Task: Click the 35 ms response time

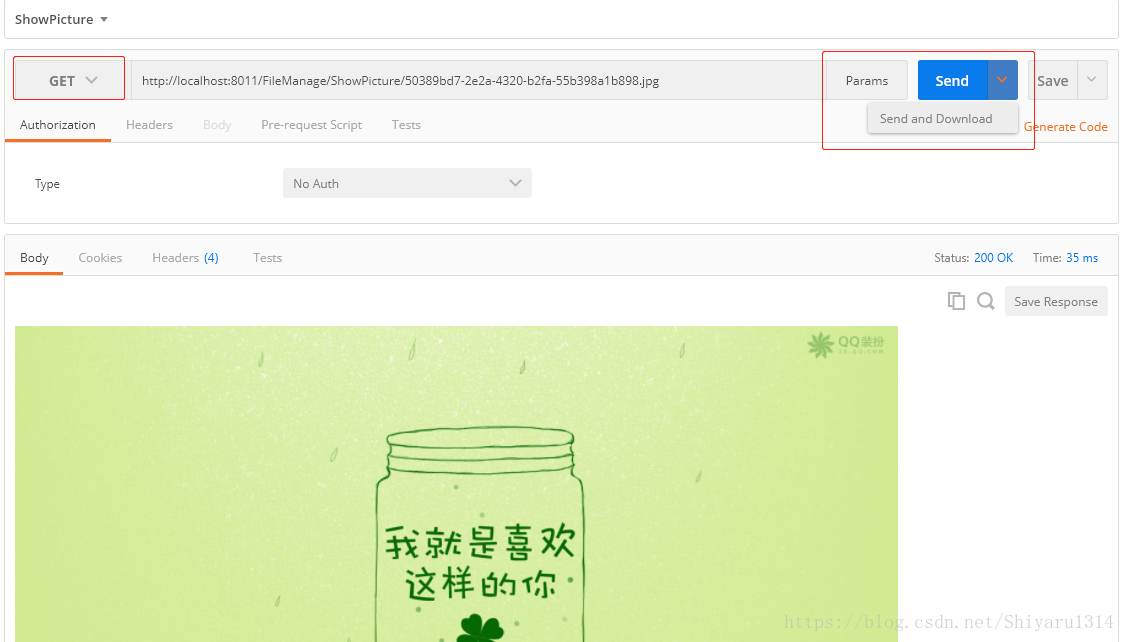Action: pos(1082,258)
